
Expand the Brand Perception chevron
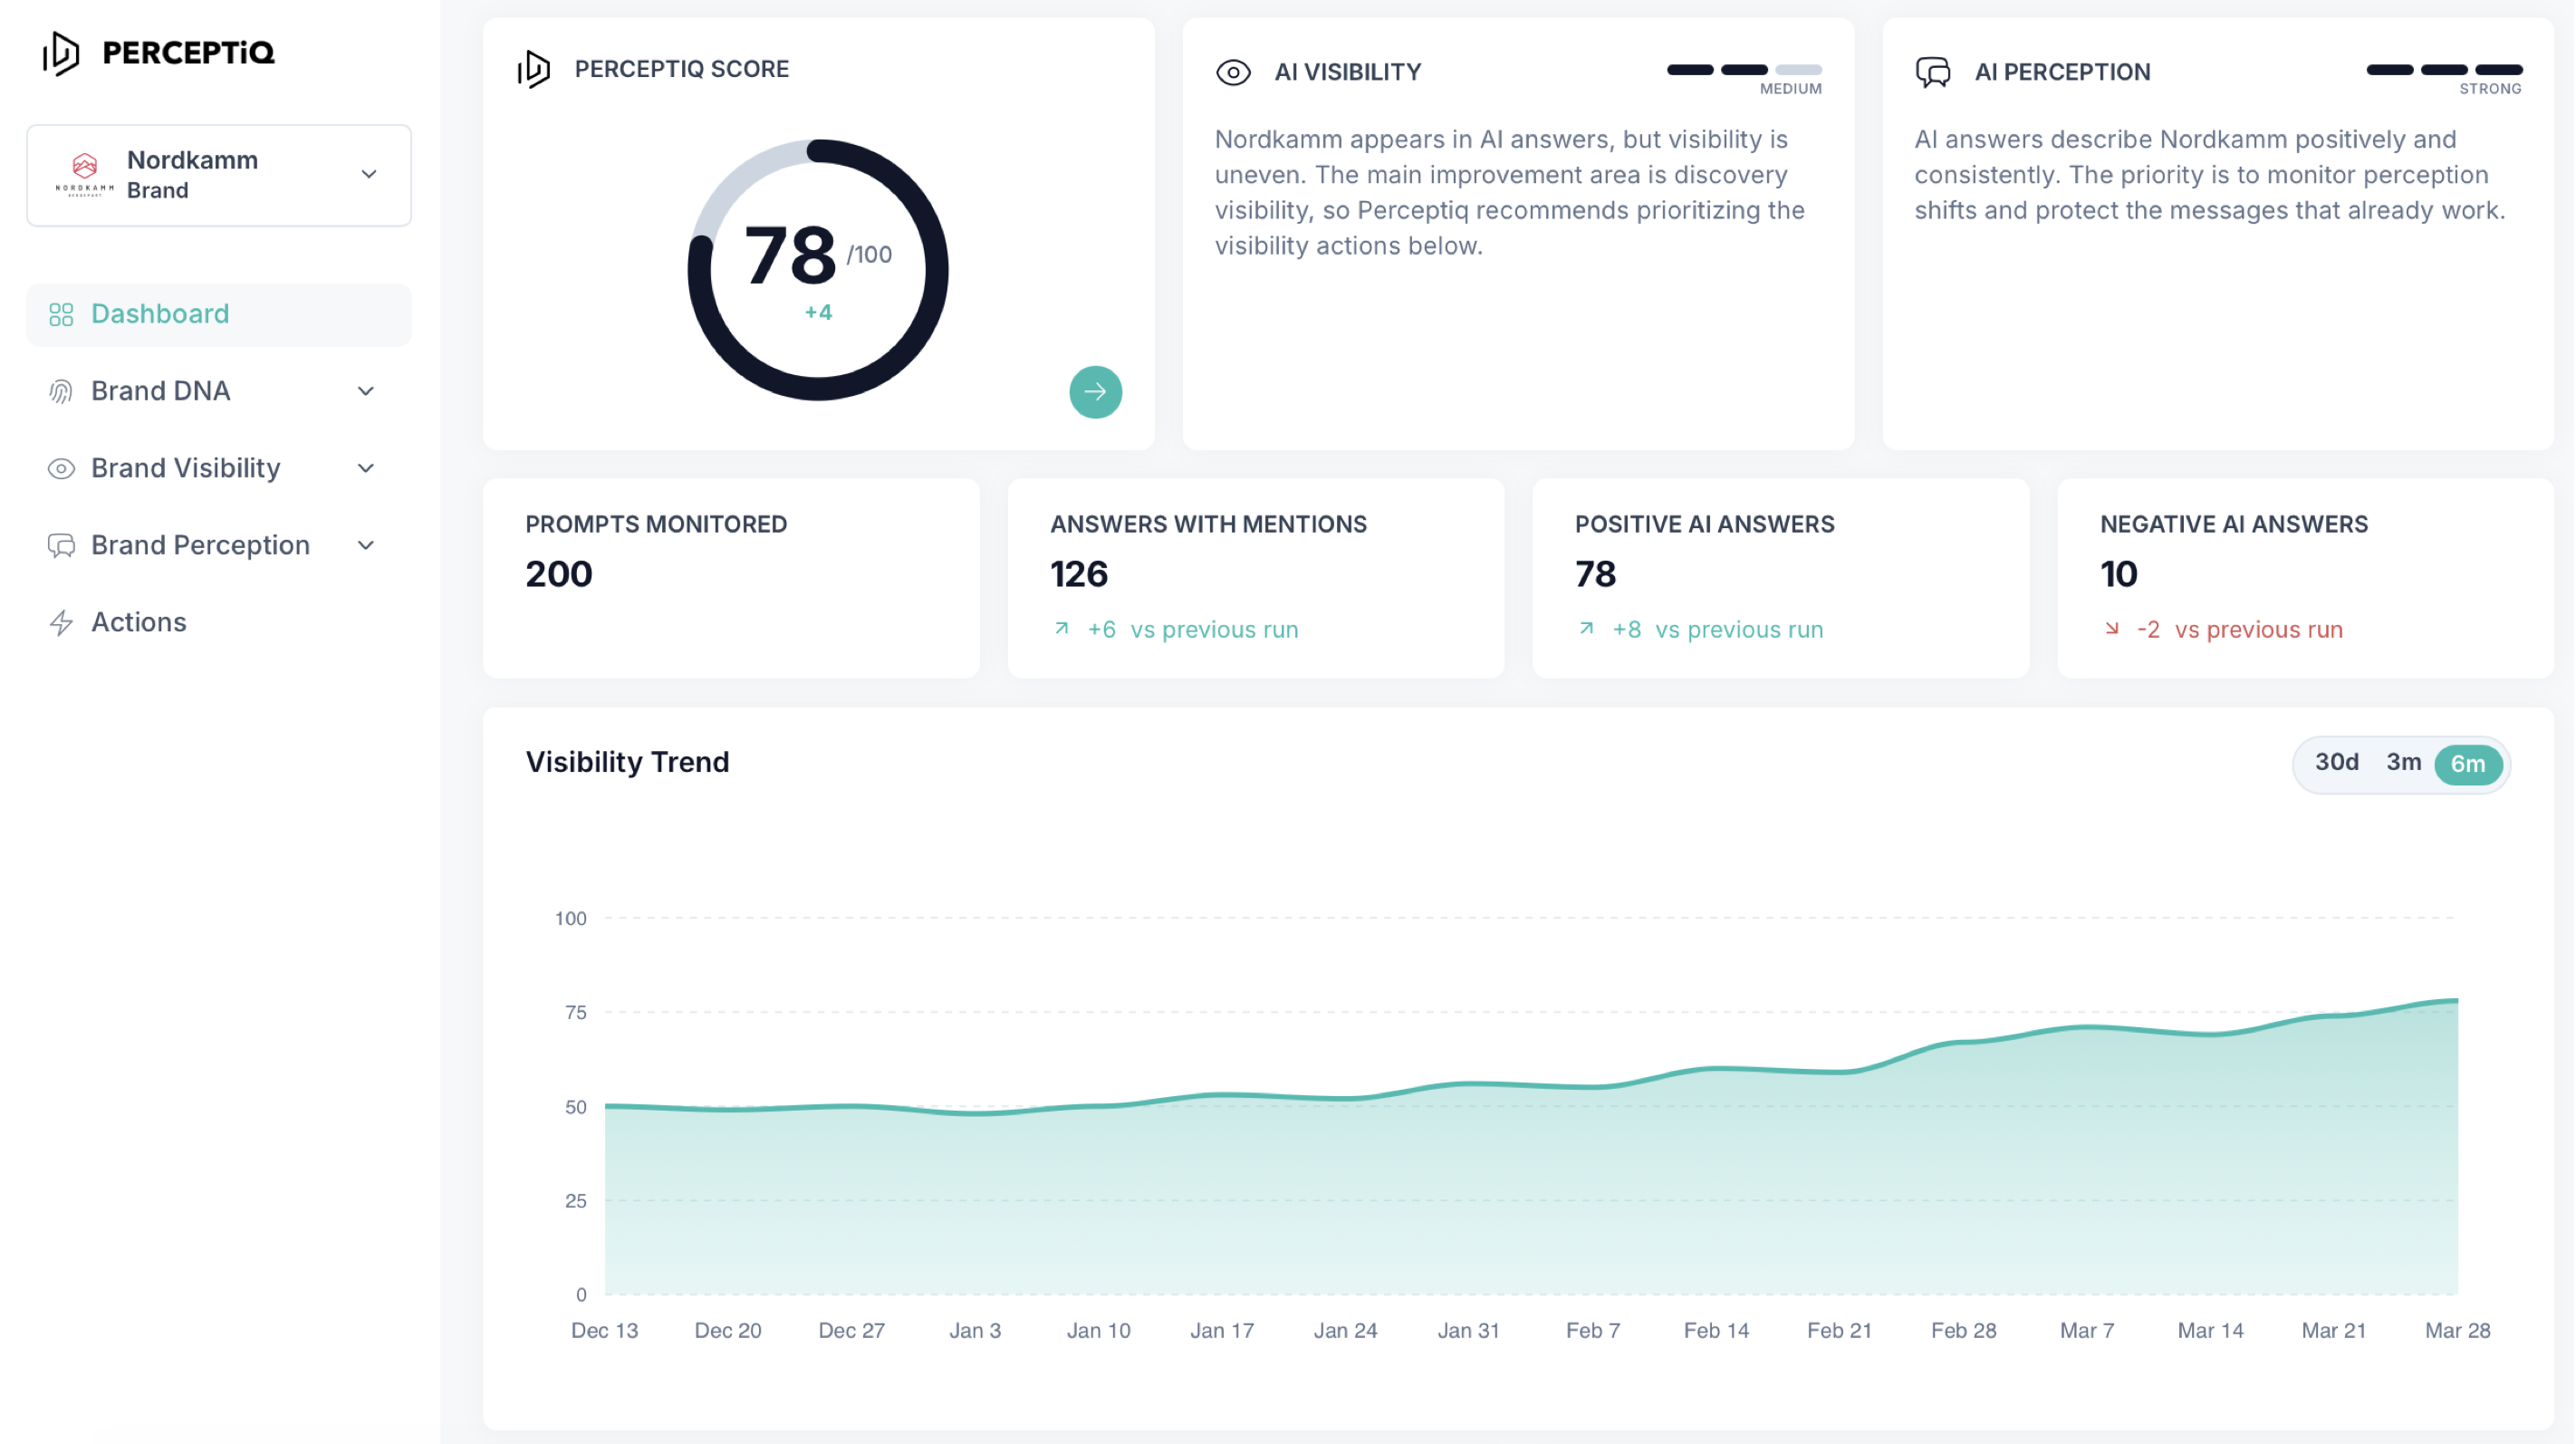(x=366, y=546)
